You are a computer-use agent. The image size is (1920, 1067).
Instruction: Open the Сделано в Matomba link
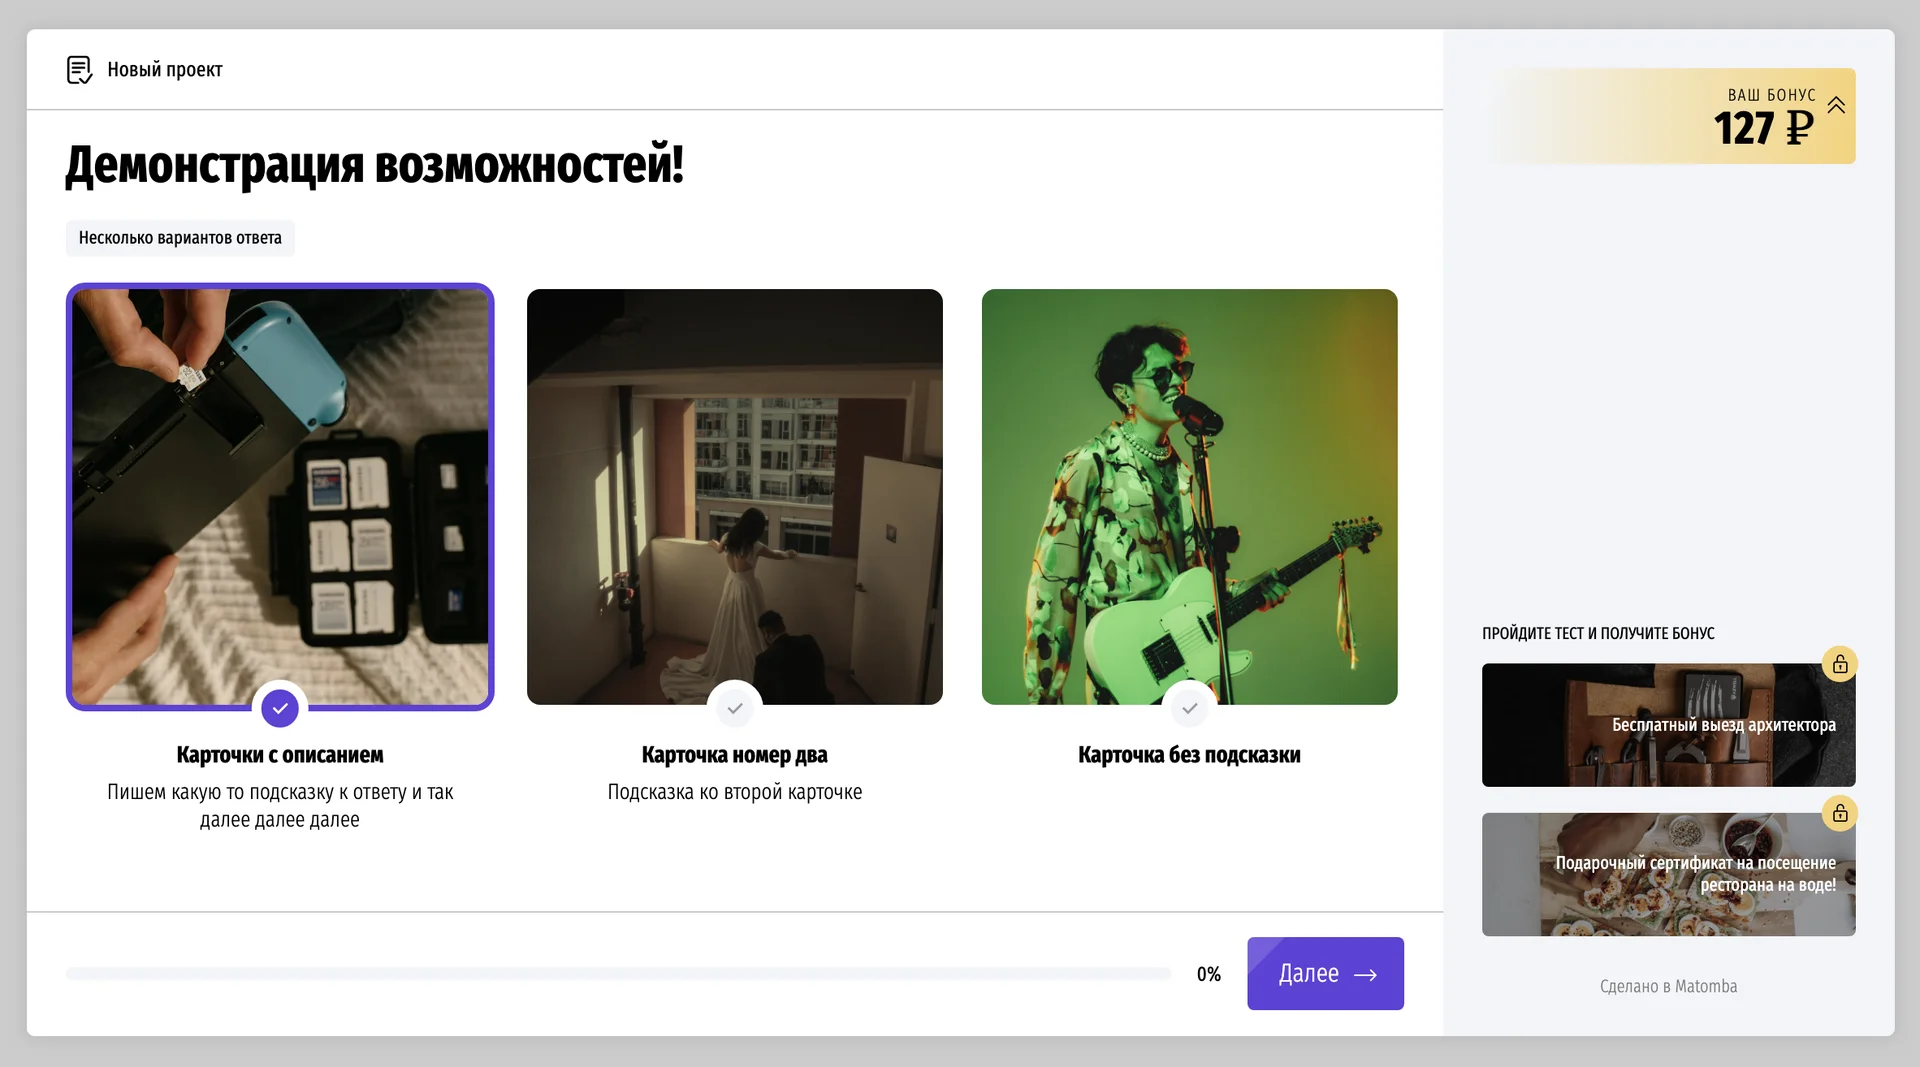pyautogui.click(x=1668, y=986)
